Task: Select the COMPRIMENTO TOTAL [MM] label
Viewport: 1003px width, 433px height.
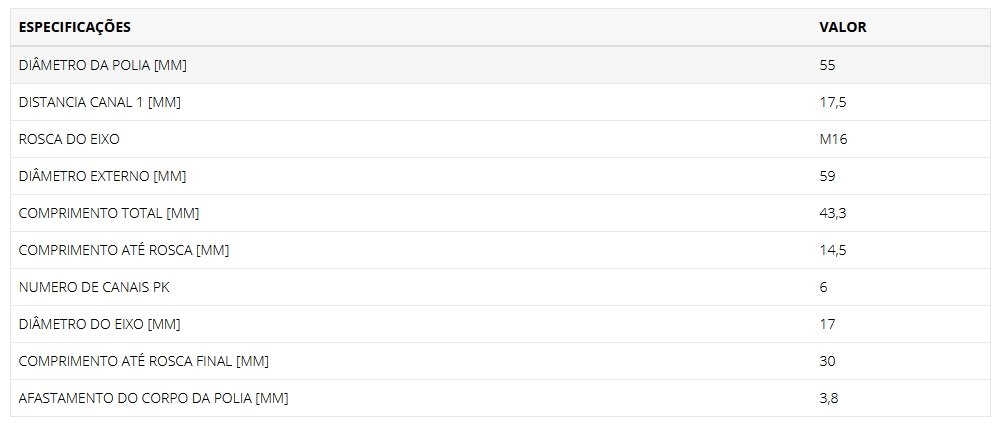Action: [109, 214]
